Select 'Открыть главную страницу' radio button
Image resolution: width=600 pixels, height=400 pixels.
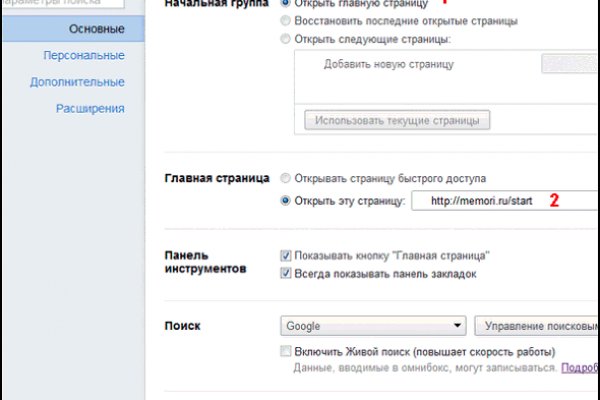pyautogui.click(x=287, y=3)
